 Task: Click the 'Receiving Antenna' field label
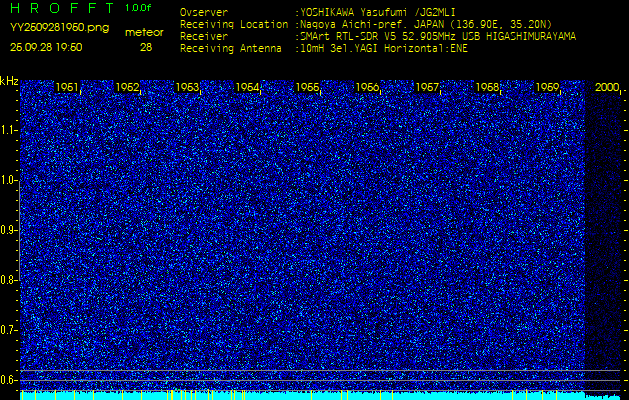click(x=231, y=49)
